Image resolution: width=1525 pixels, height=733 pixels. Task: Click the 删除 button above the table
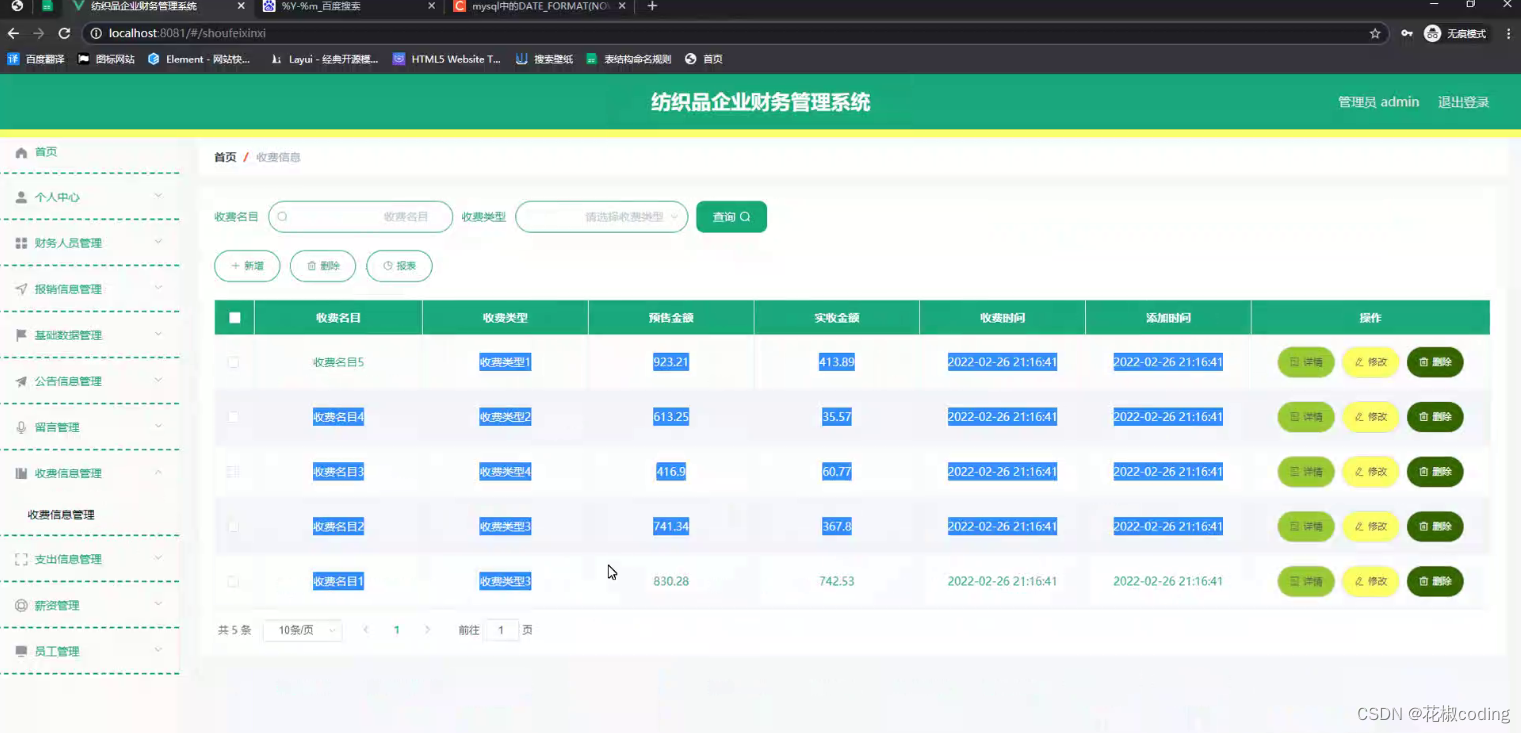click(x=323, y=266)
